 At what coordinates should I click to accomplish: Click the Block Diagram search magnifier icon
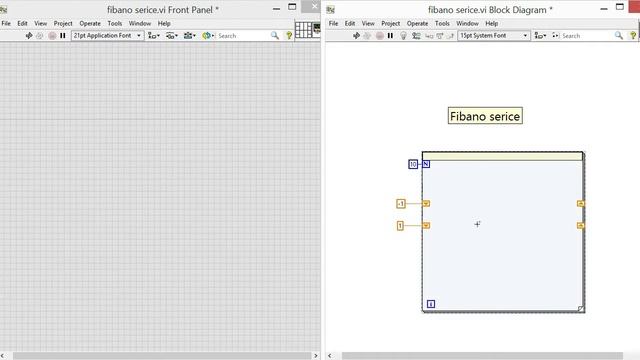point(619,36)
